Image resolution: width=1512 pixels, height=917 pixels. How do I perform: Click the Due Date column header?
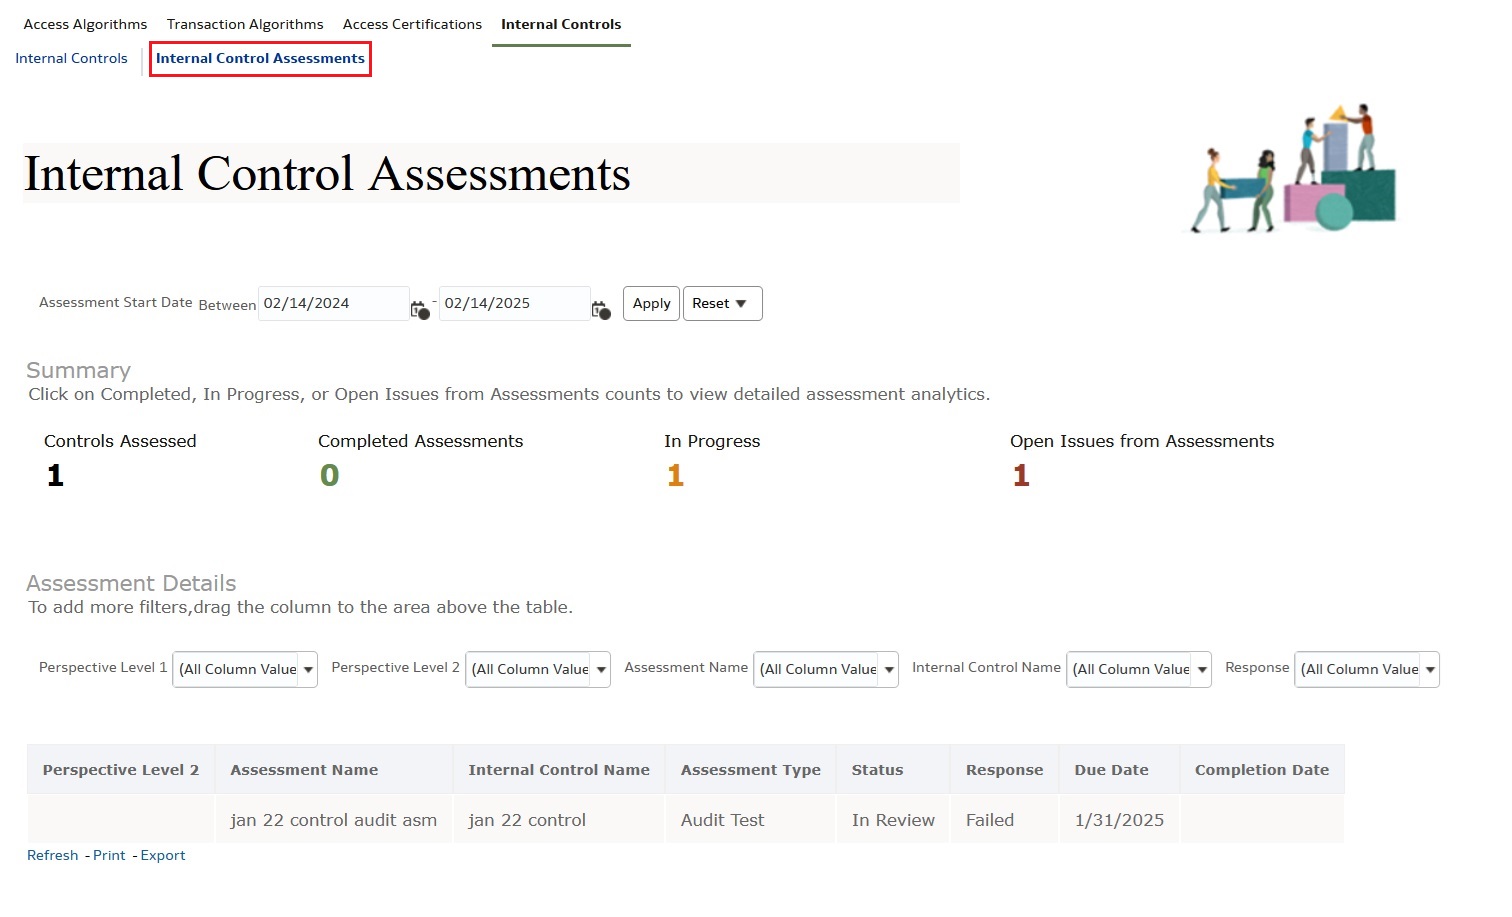[x=1120, y=770]
